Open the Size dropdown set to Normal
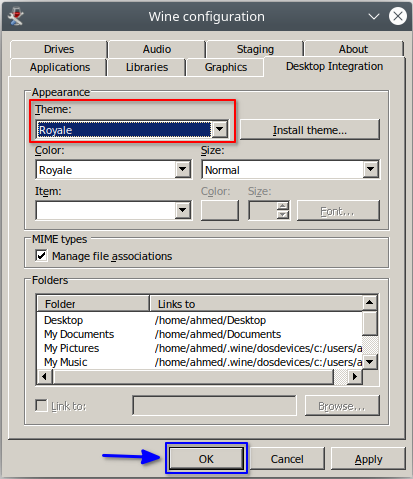The image size is (413, 479). coord(290,170)
